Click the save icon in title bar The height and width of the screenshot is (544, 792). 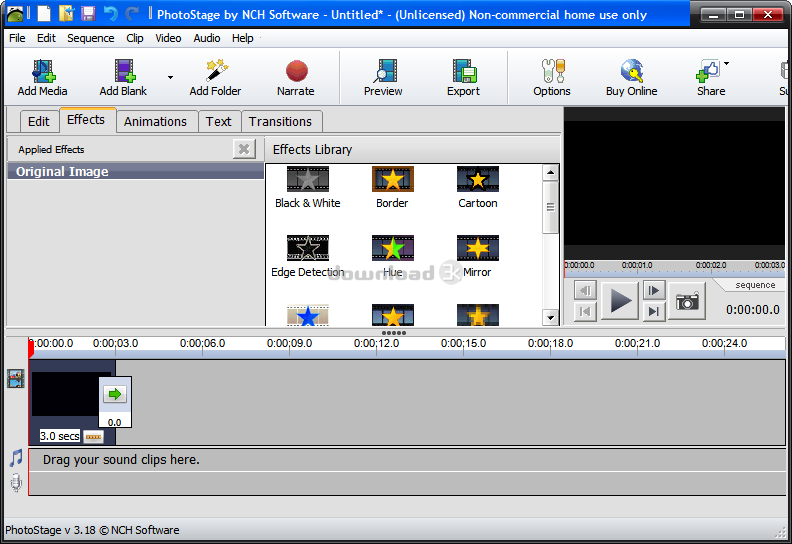coord(88,14)
